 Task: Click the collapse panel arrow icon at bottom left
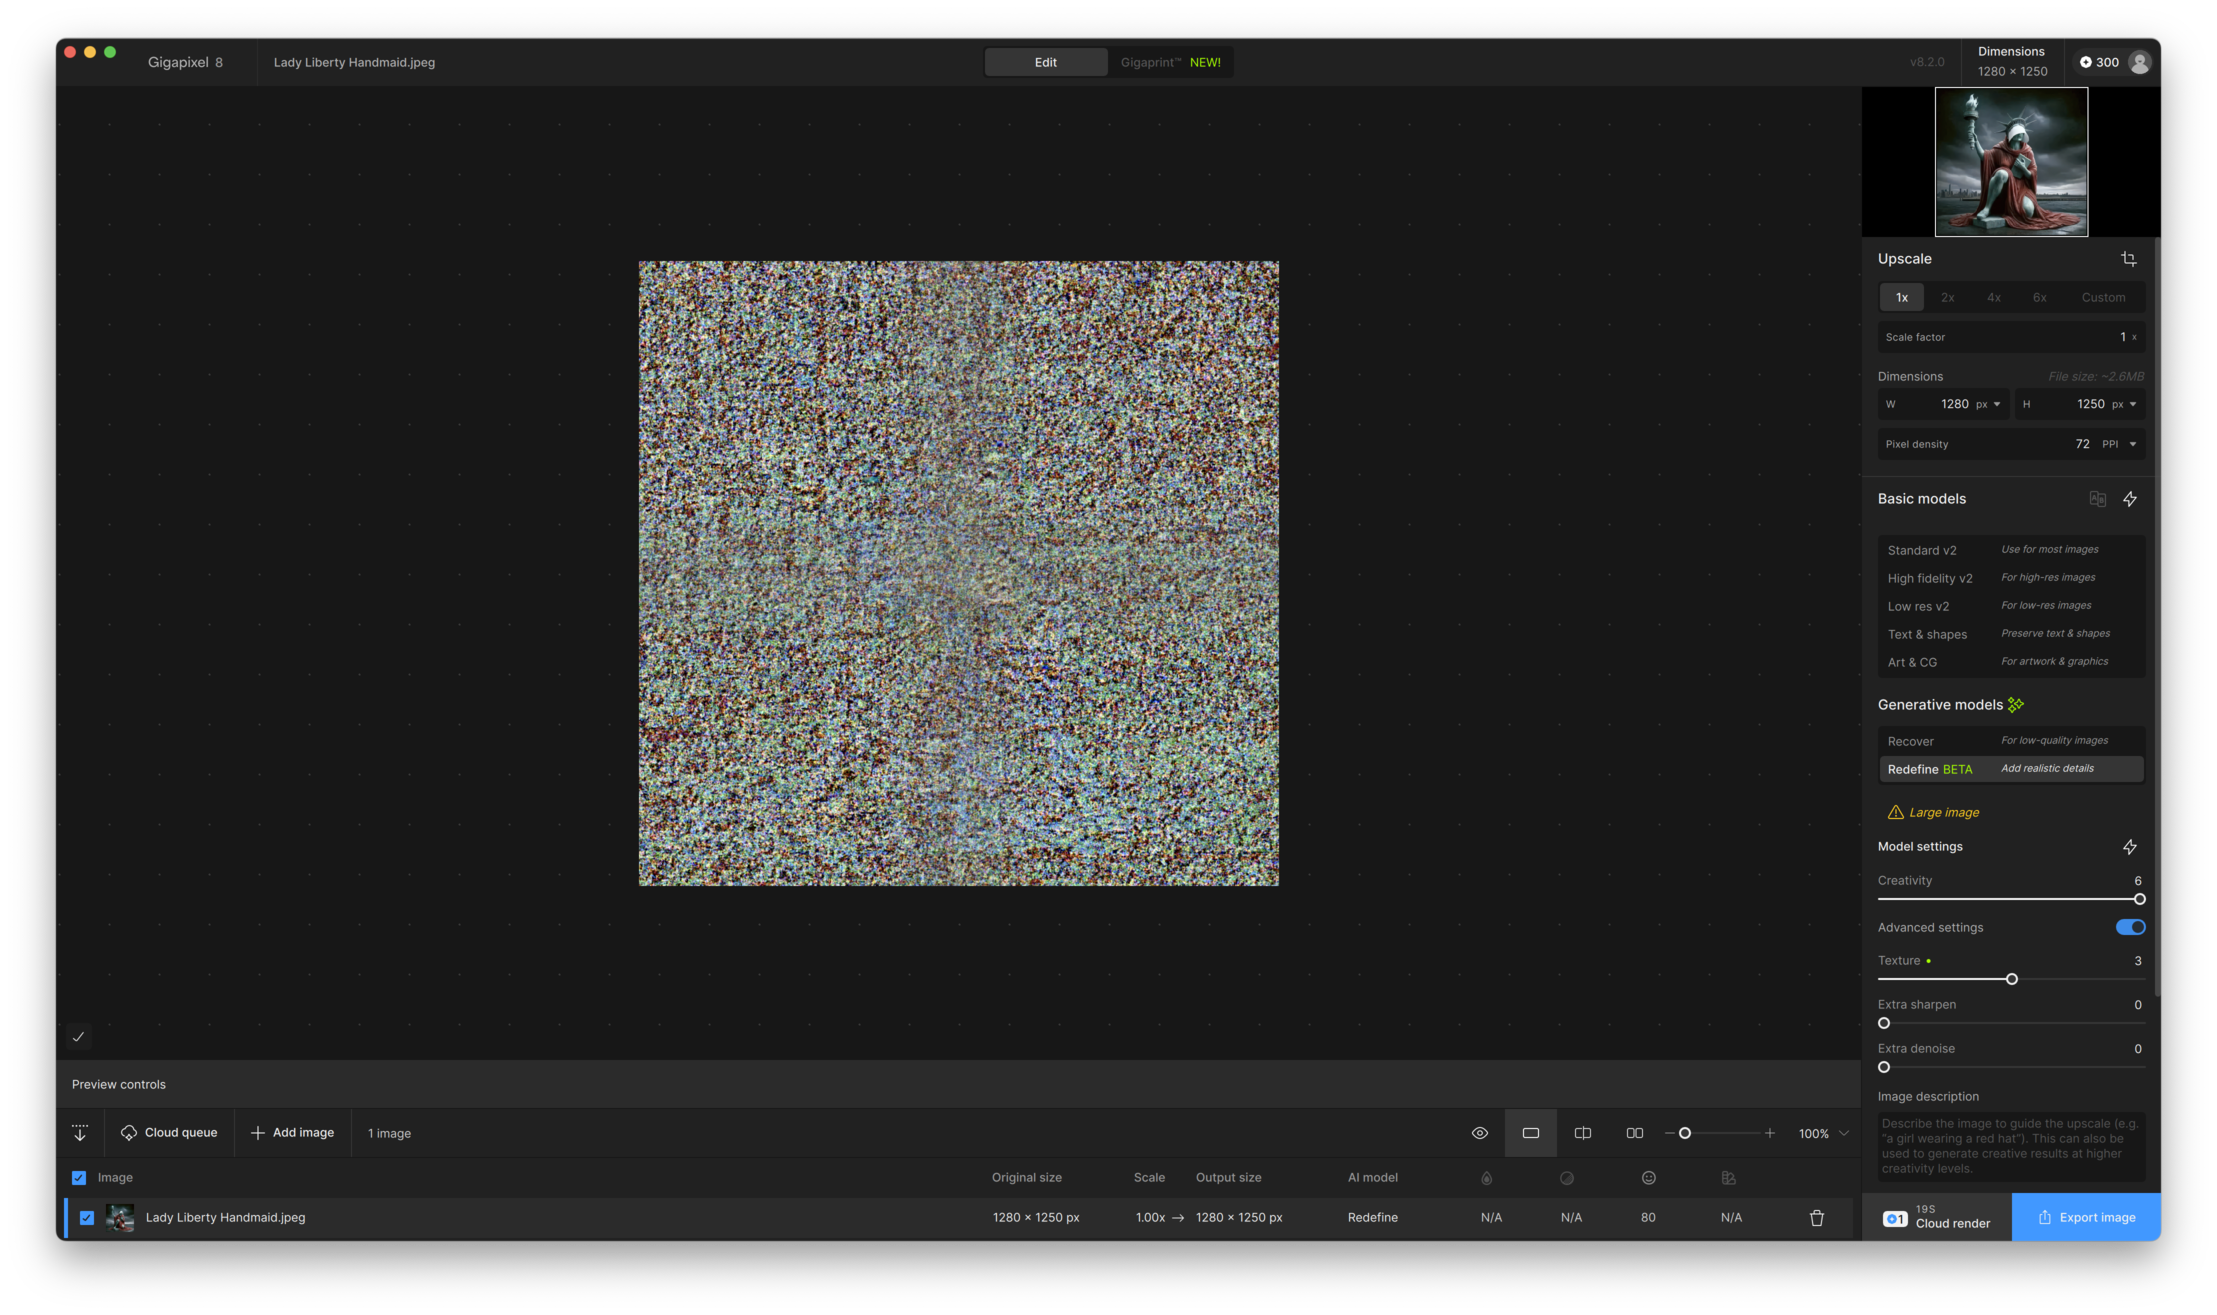pos(80,1133)
